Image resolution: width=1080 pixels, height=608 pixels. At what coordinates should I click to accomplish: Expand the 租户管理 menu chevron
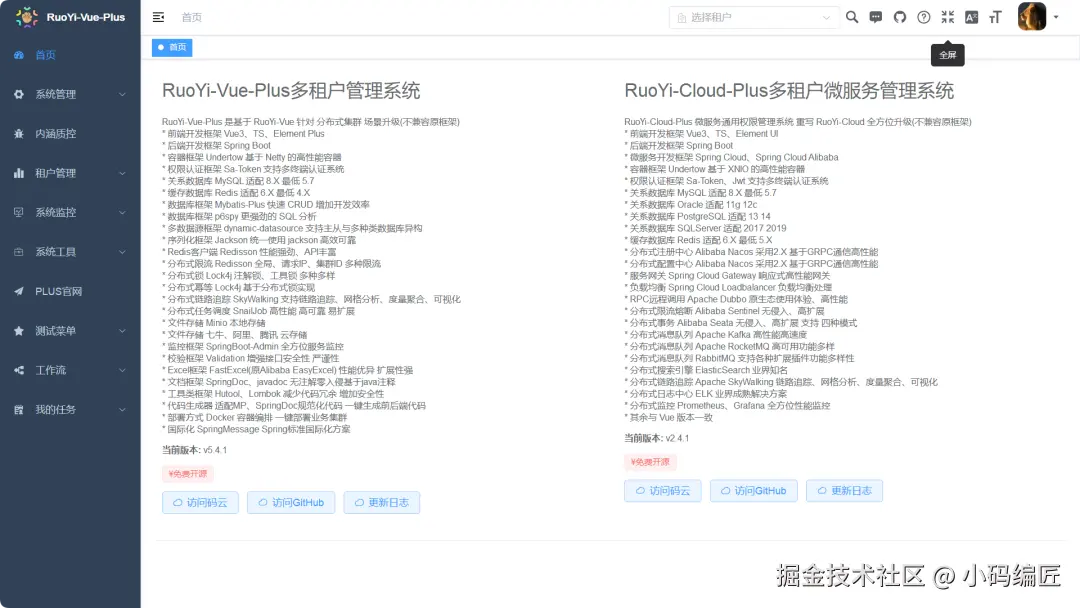click(122, 173)
